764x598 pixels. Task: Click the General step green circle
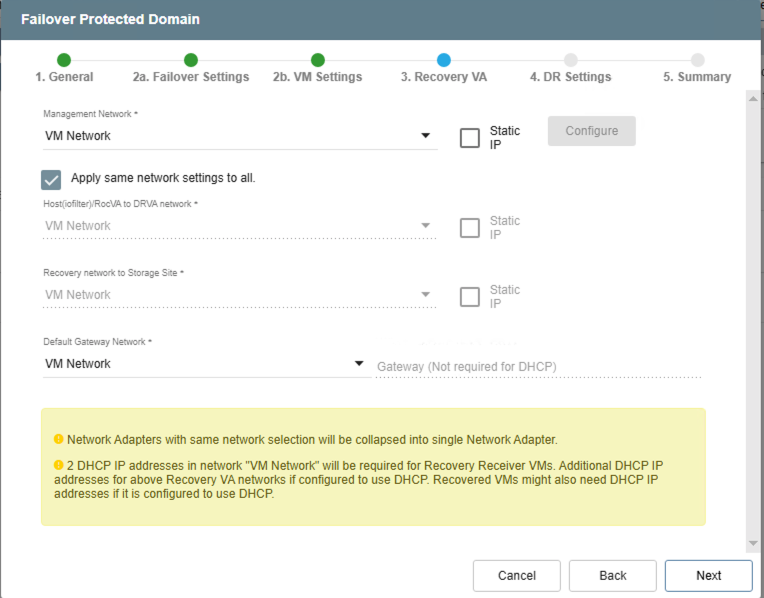click(64, 60)
